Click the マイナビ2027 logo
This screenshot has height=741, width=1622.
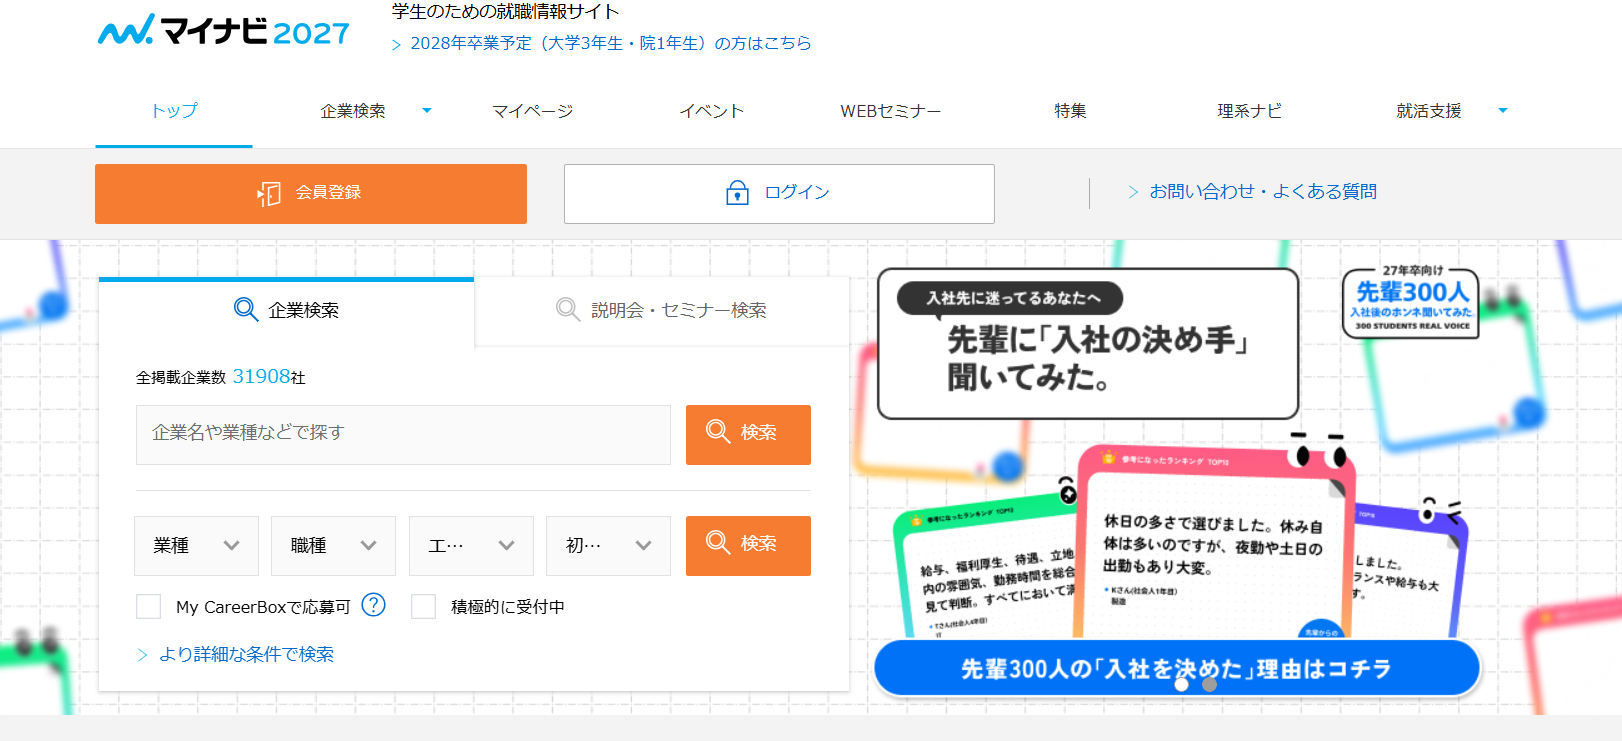pos(224,31)
